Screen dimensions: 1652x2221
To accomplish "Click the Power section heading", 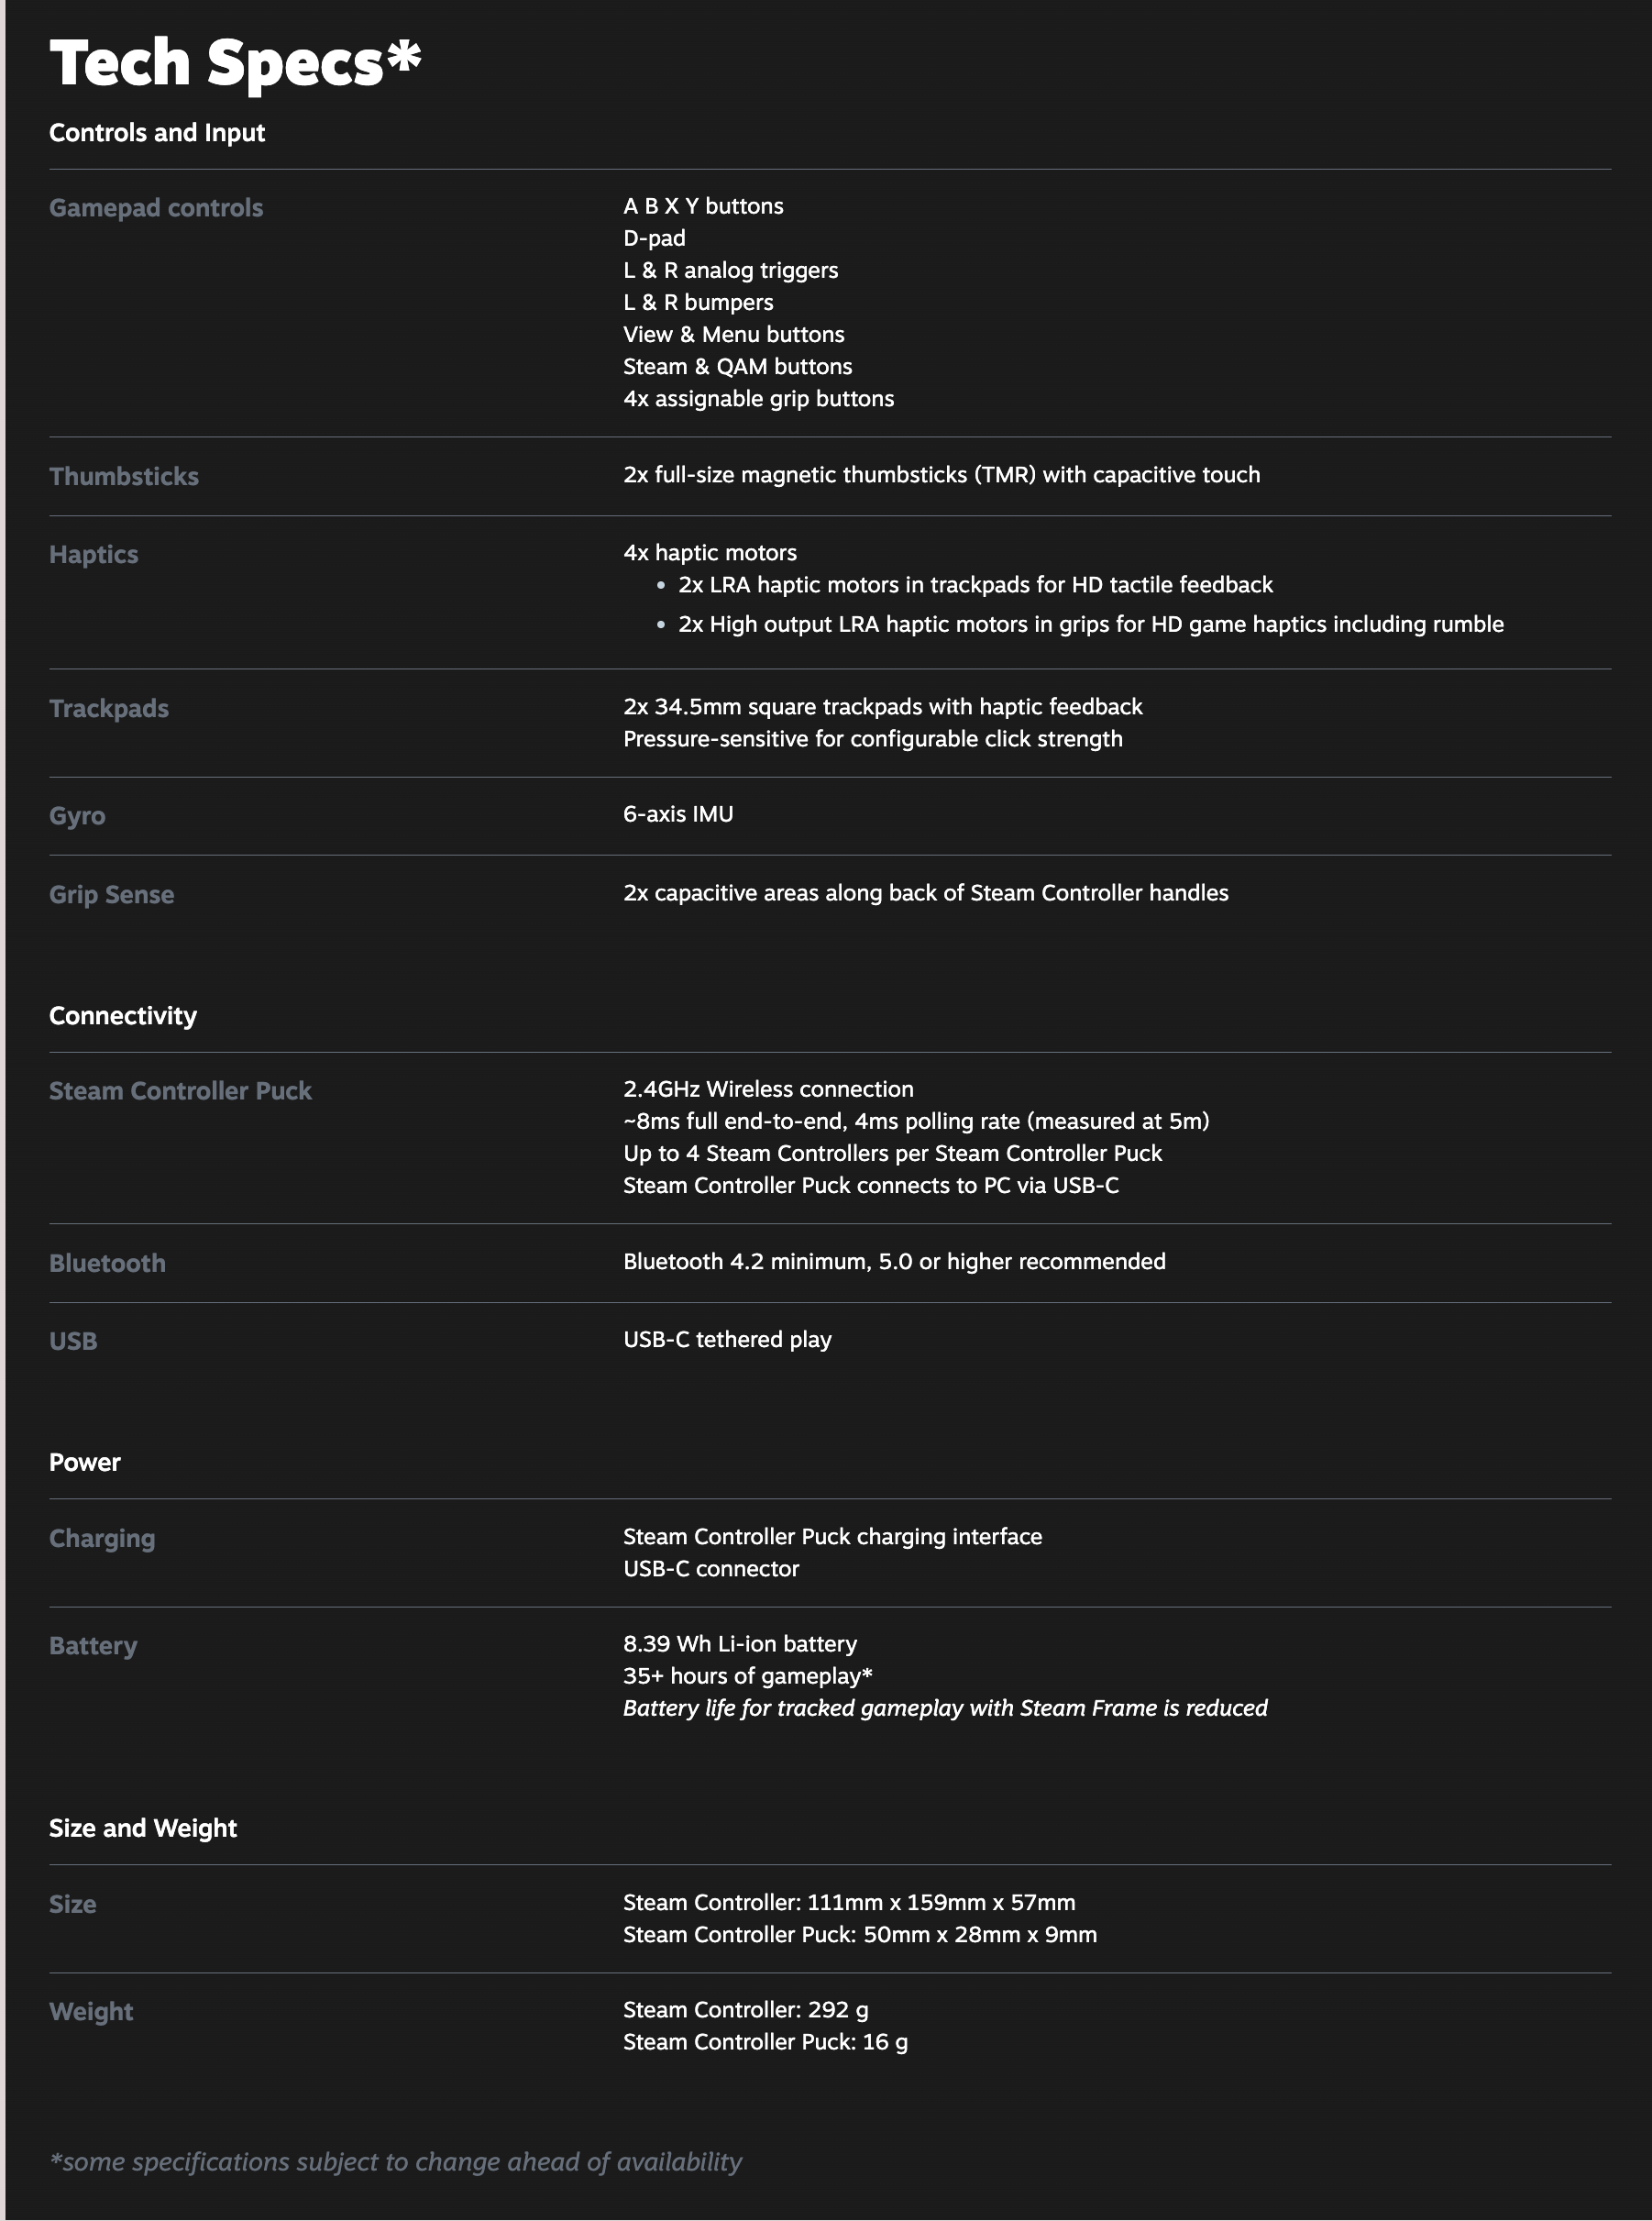I will click(x=85, y=1462).
